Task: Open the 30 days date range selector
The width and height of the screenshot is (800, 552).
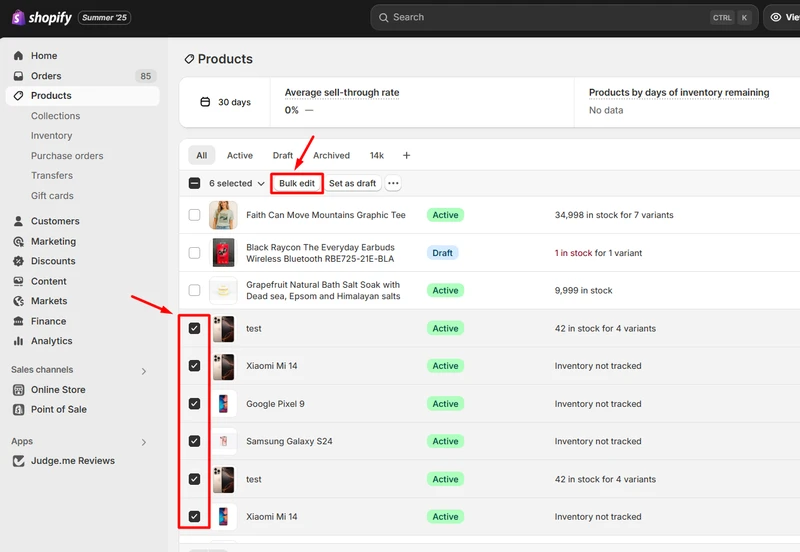Action: point(225,102)
